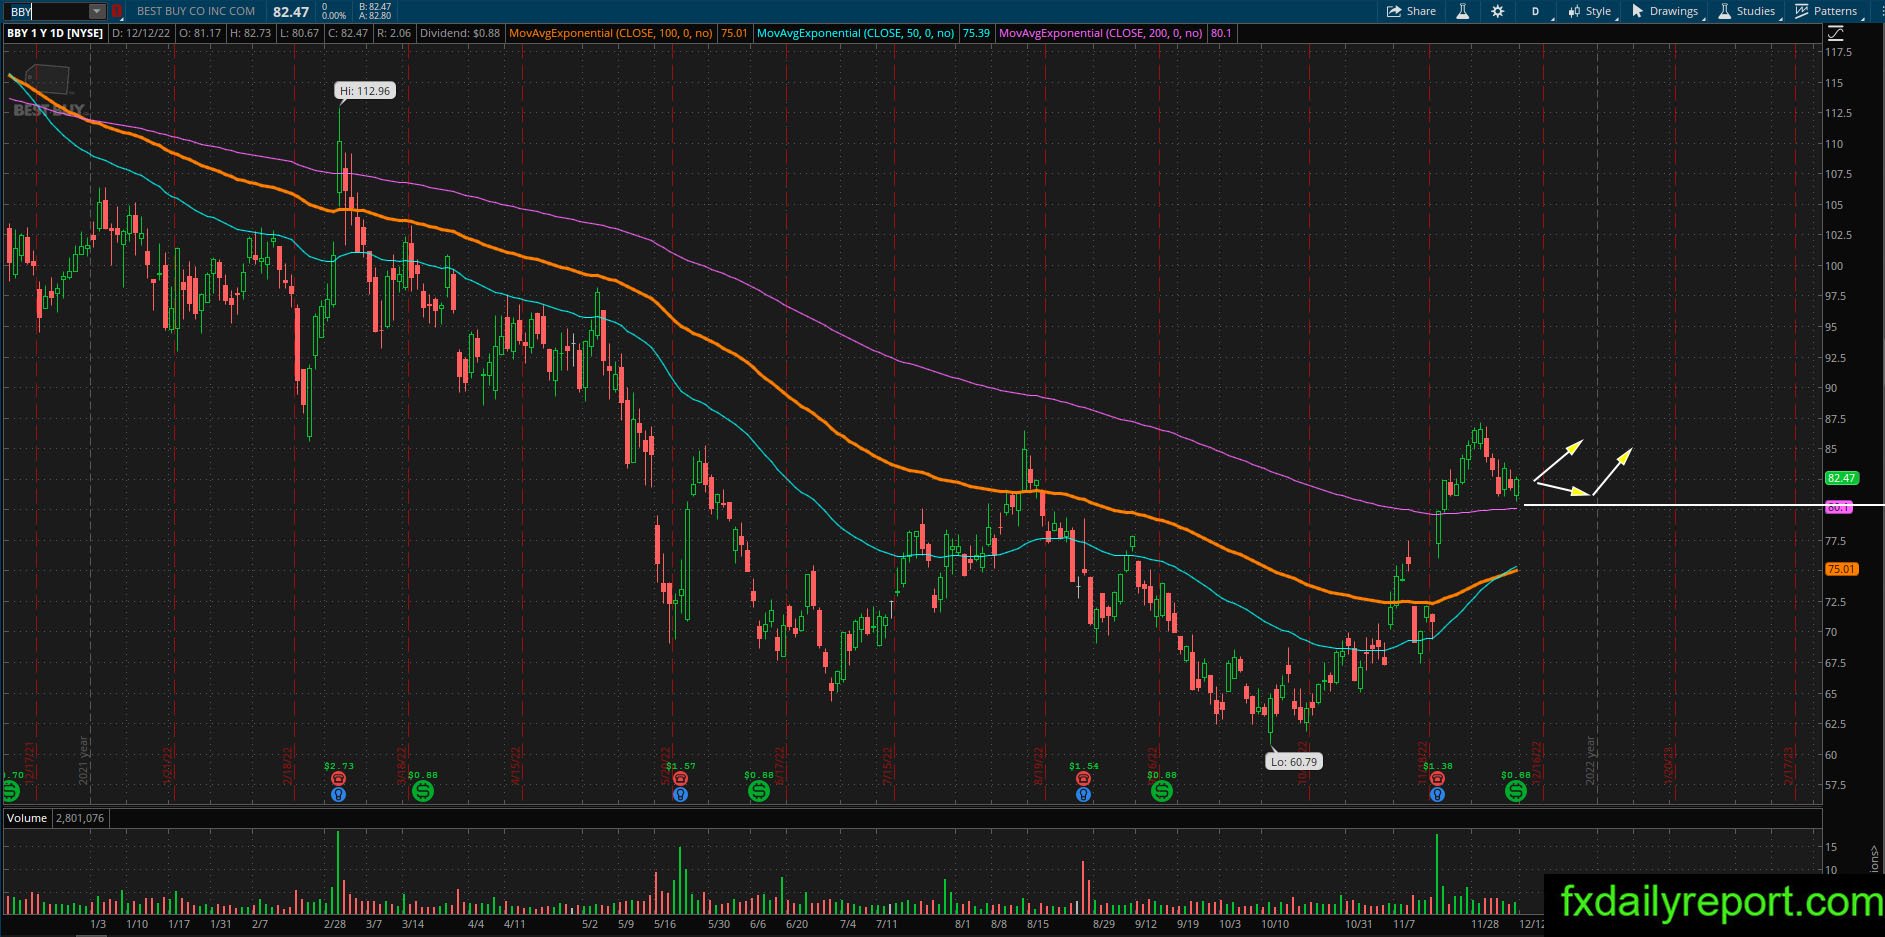Open the beaker icon beside Share
Screen dimensions: 1885x937
click(1462, 11)
